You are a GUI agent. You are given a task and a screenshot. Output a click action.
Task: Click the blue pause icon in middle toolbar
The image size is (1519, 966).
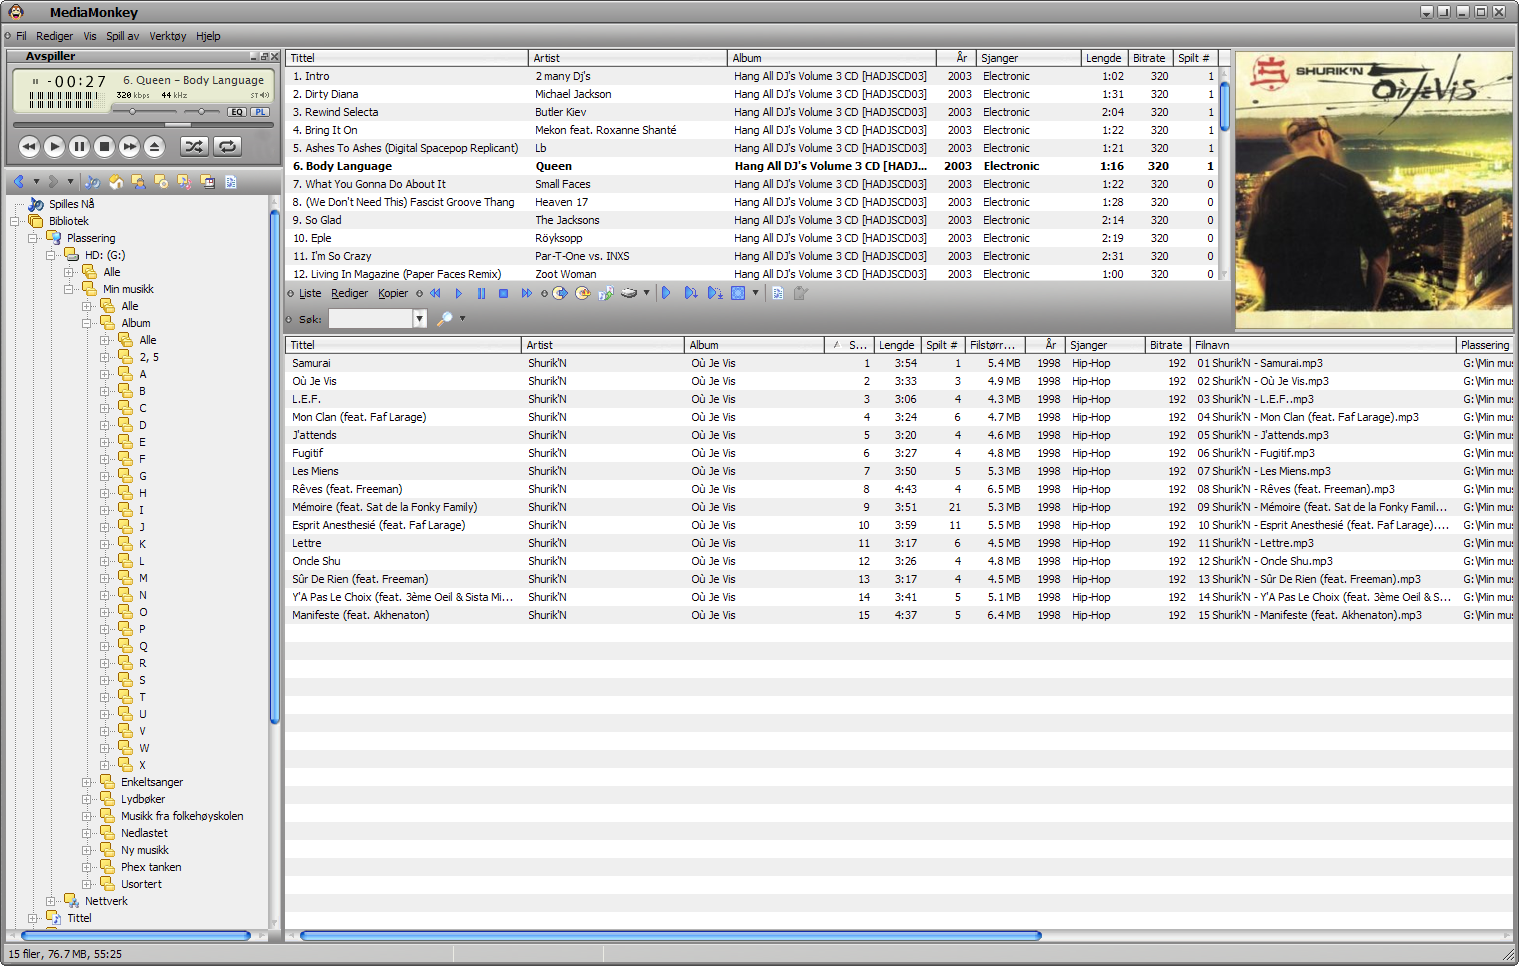pyautogui.click(x=481, y=293)
